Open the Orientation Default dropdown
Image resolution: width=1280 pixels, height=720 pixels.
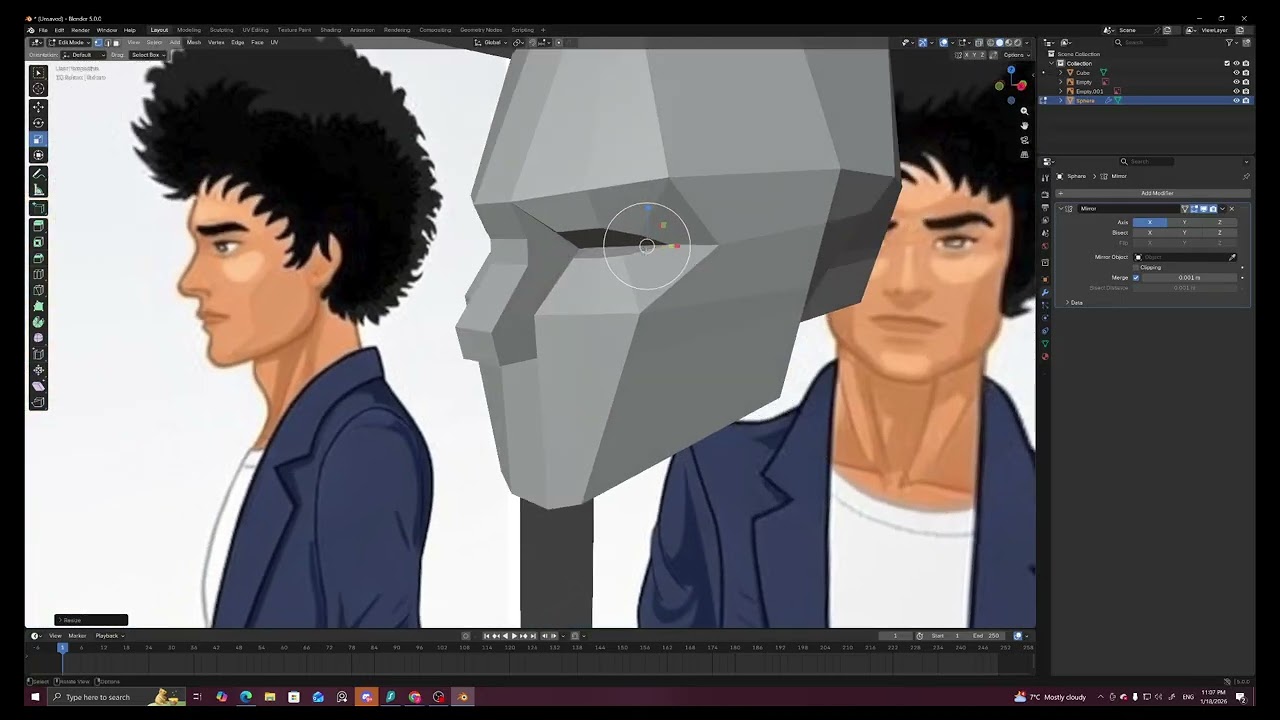(x=84, y=54)
